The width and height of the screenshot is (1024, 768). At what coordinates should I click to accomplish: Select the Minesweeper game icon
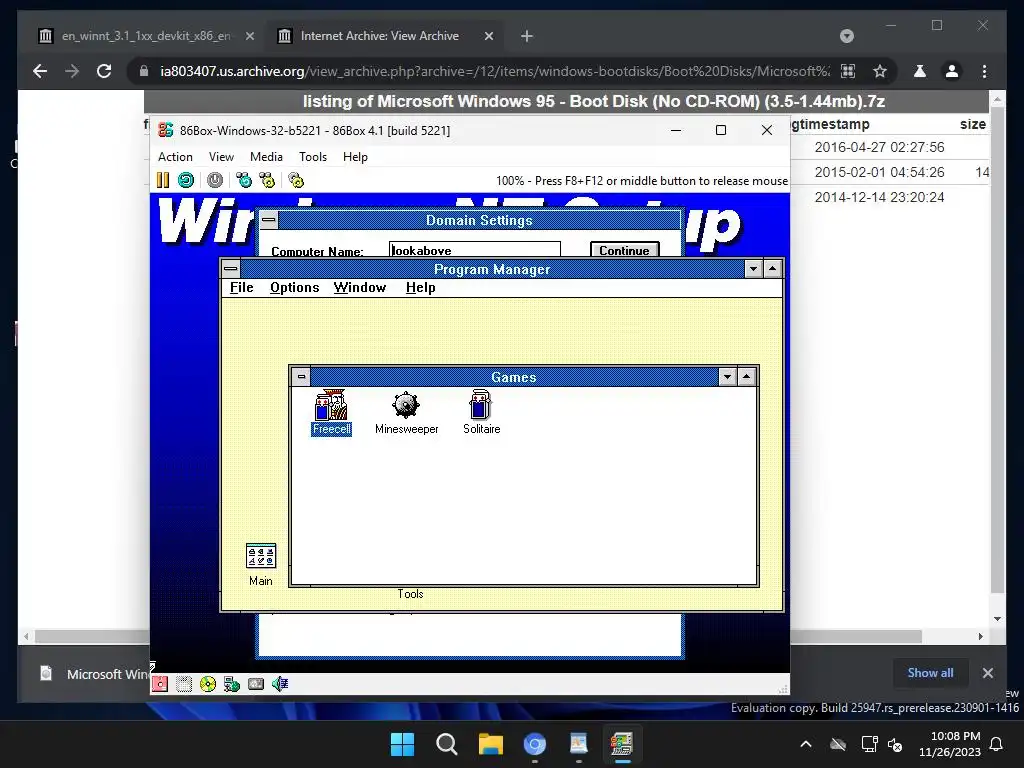pos(406,413)
